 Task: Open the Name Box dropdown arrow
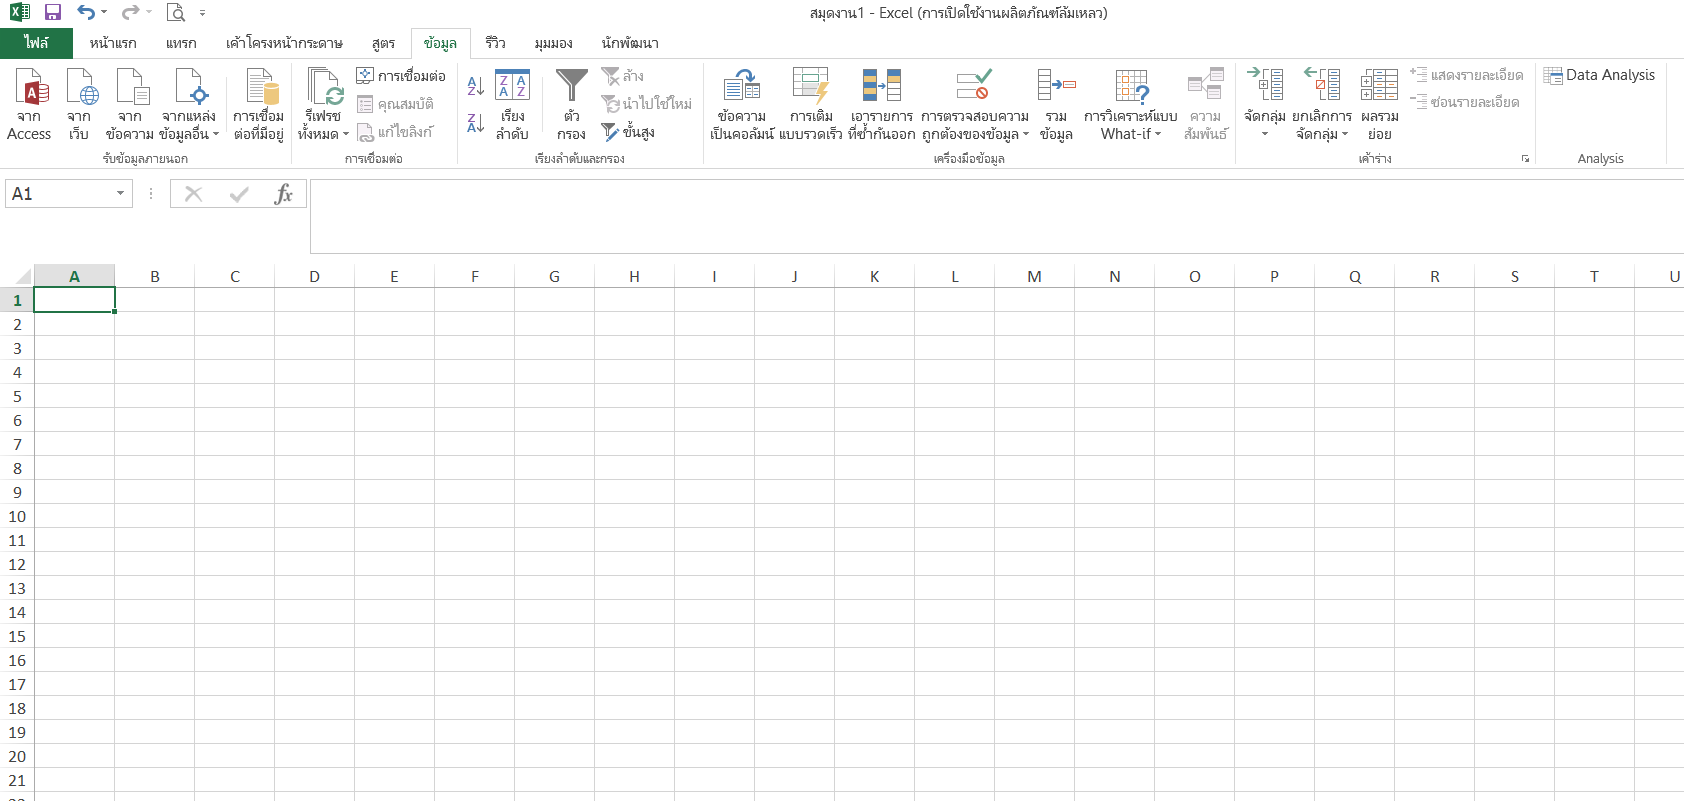coord(120,194)
